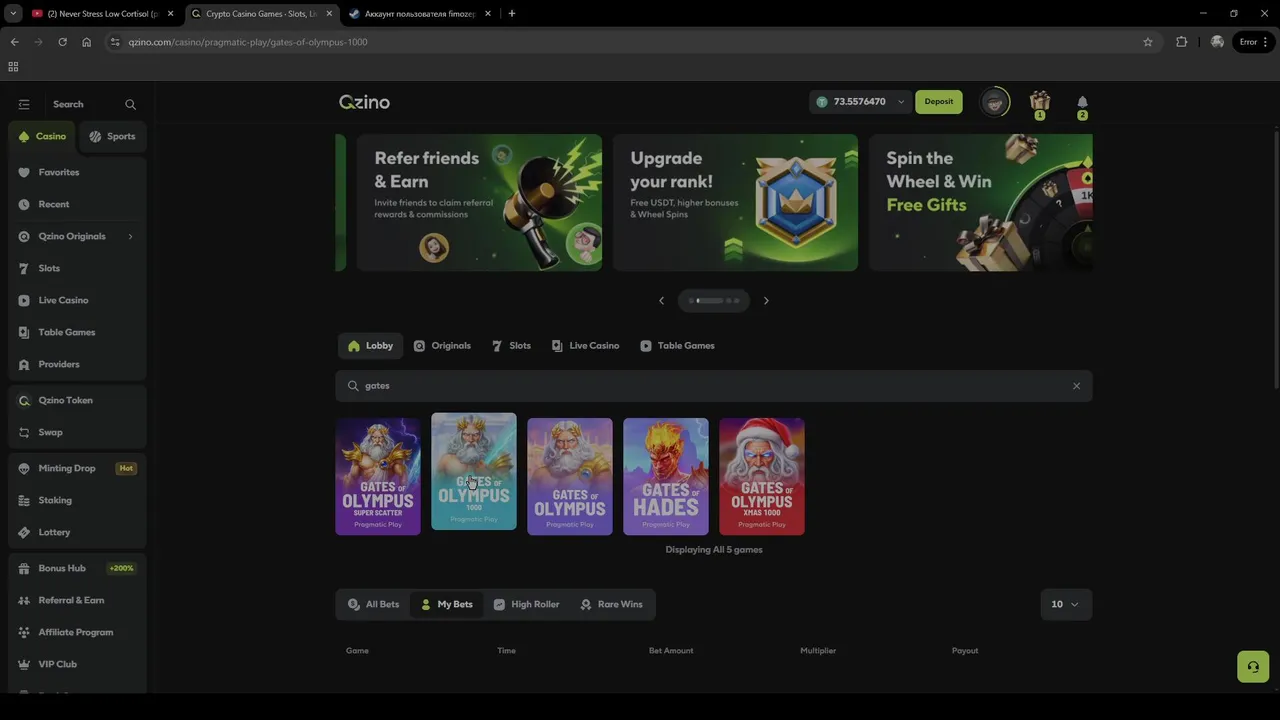The height and width of the screenshot is (720, 1280).
Task: Open a new browser tab
Action: tap(512, 14)
